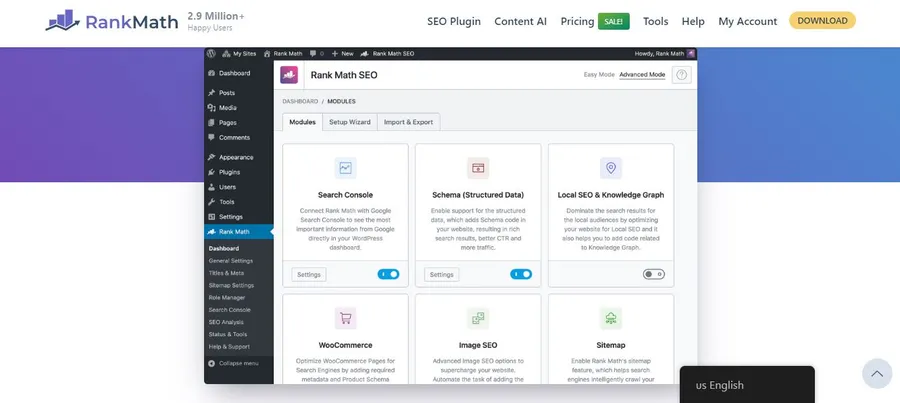
Task: Toggle off the Schema module switch
Action: pos(521,274)
